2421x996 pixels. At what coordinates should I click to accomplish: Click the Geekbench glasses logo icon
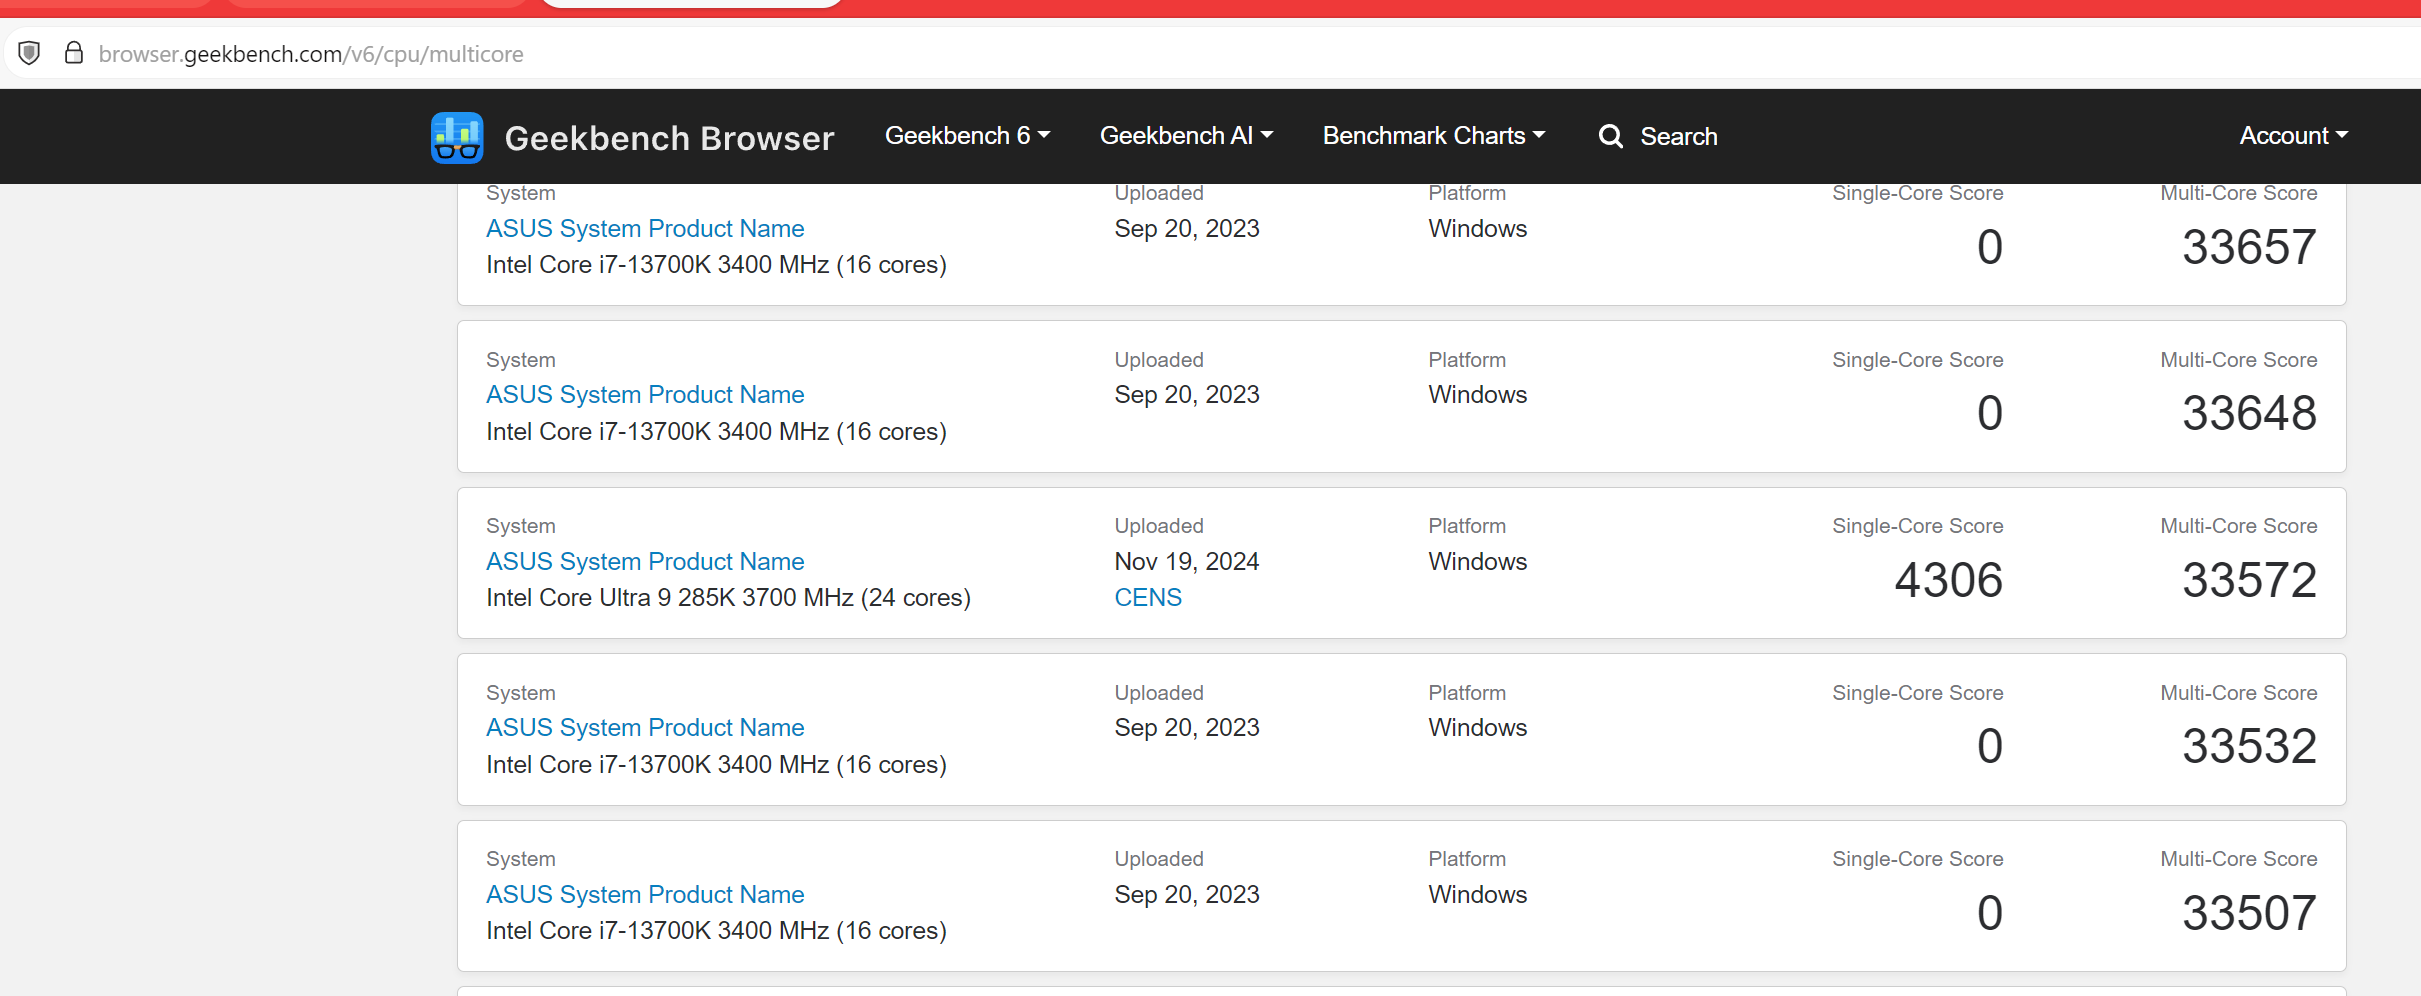click(x=457, y=137)
